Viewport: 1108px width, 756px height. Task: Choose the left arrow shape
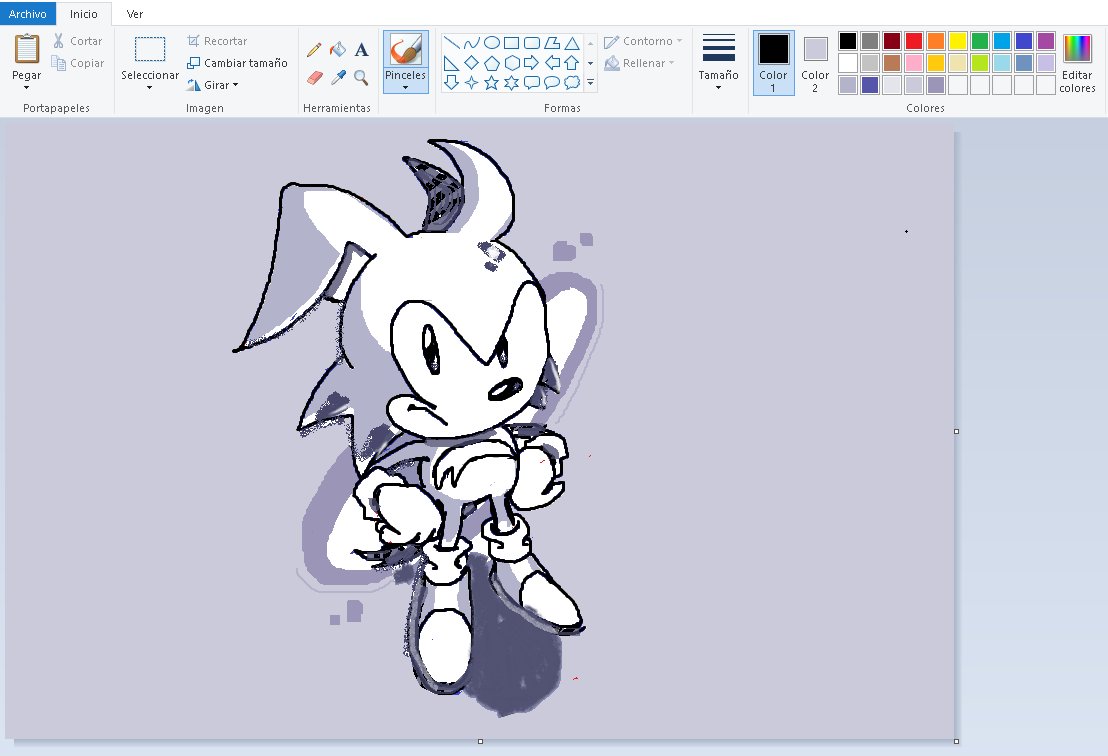coord(552,63)
